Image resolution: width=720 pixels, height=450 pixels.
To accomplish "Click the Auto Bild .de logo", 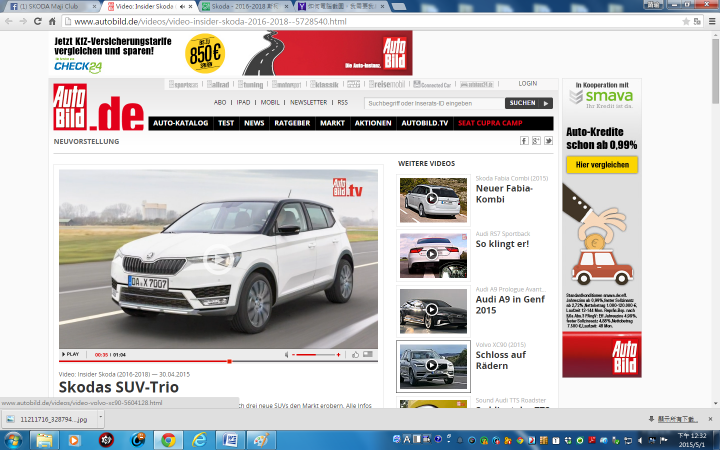I will coord(98,107).
